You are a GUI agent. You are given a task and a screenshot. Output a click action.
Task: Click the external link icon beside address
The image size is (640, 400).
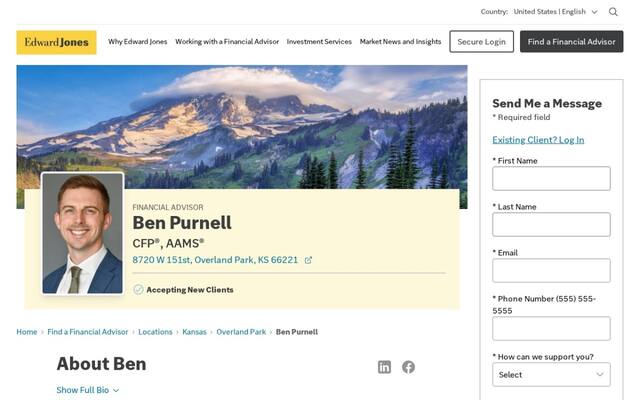pos(308,260)
